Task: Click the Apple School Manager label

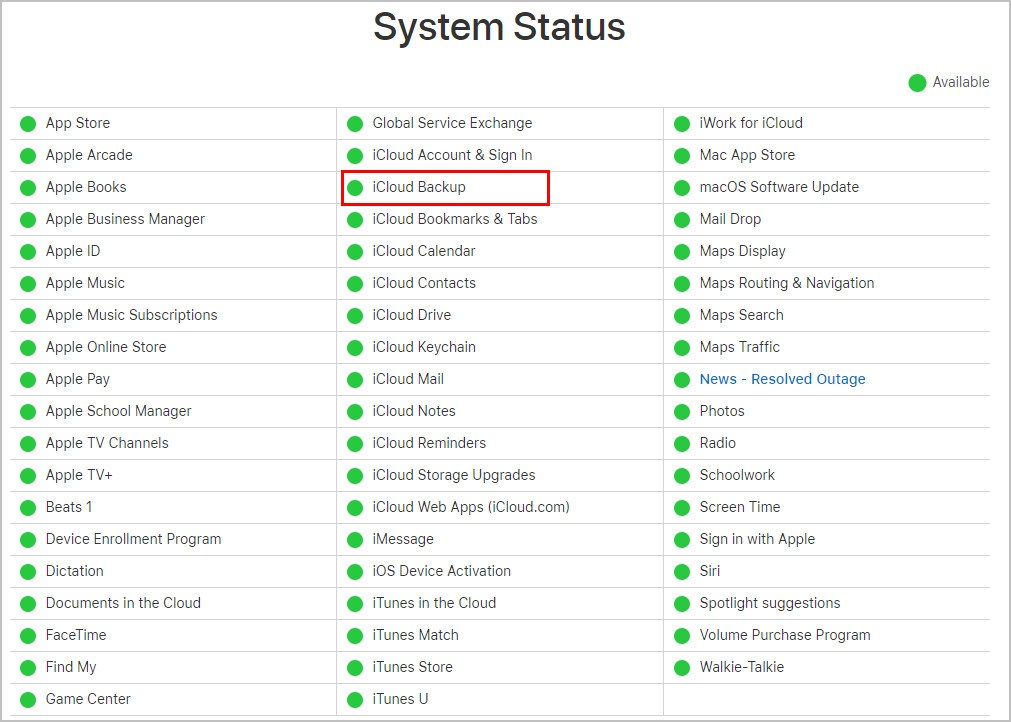Action: 119,411
